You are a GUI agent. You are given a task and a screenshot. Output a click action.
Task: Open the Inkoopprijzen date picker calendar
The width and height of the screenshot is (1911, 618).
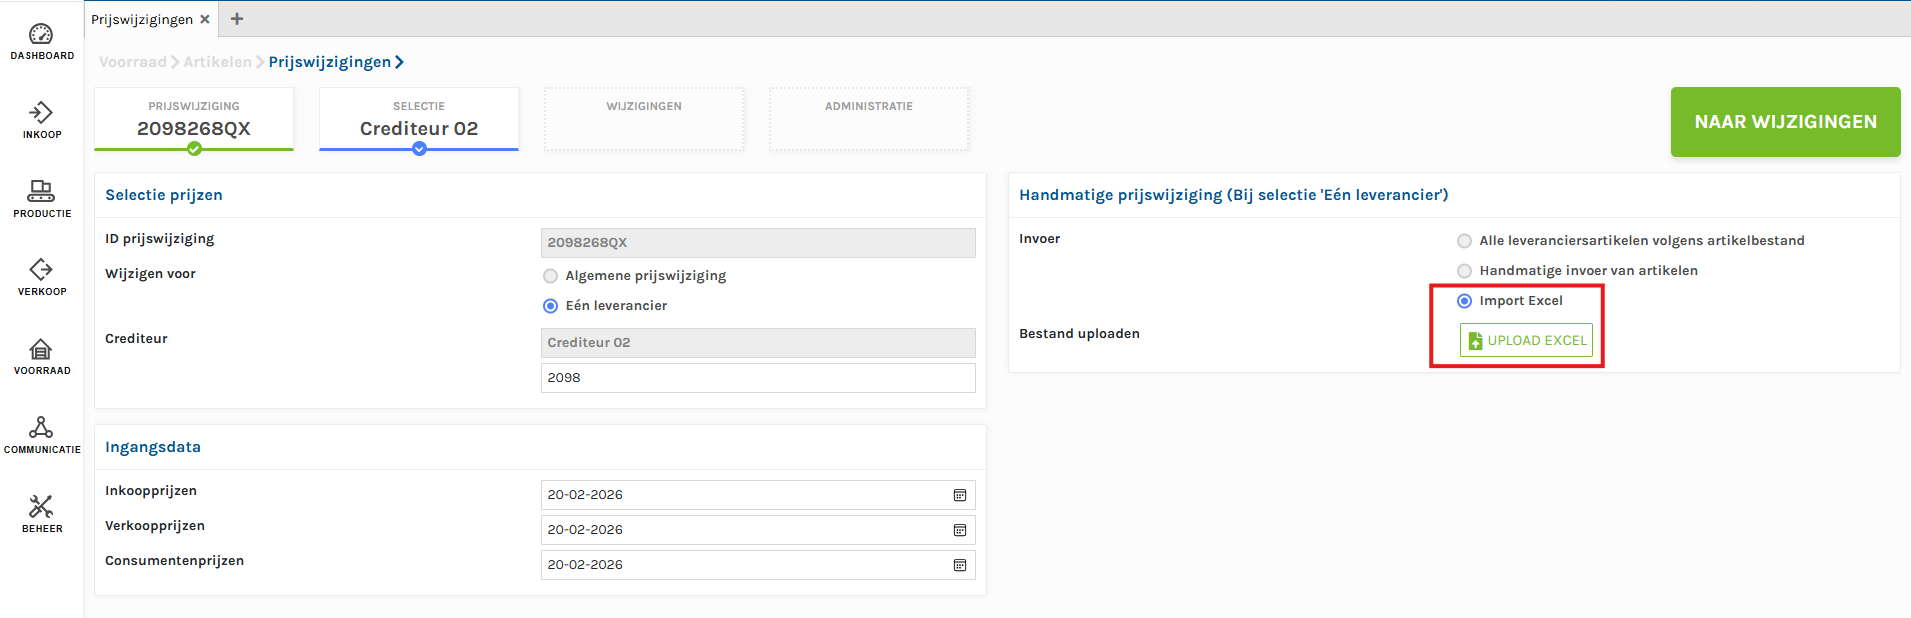point(959,495)
